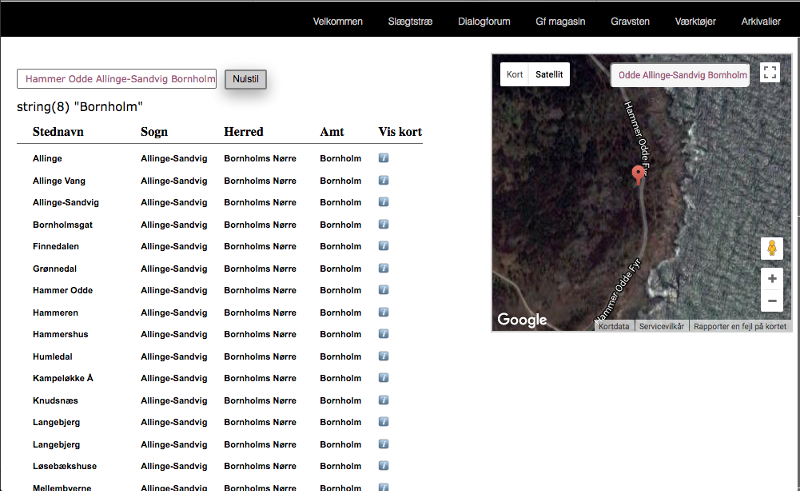Report a map error link
Screen dimensions: 800x491
click(739, 326)
